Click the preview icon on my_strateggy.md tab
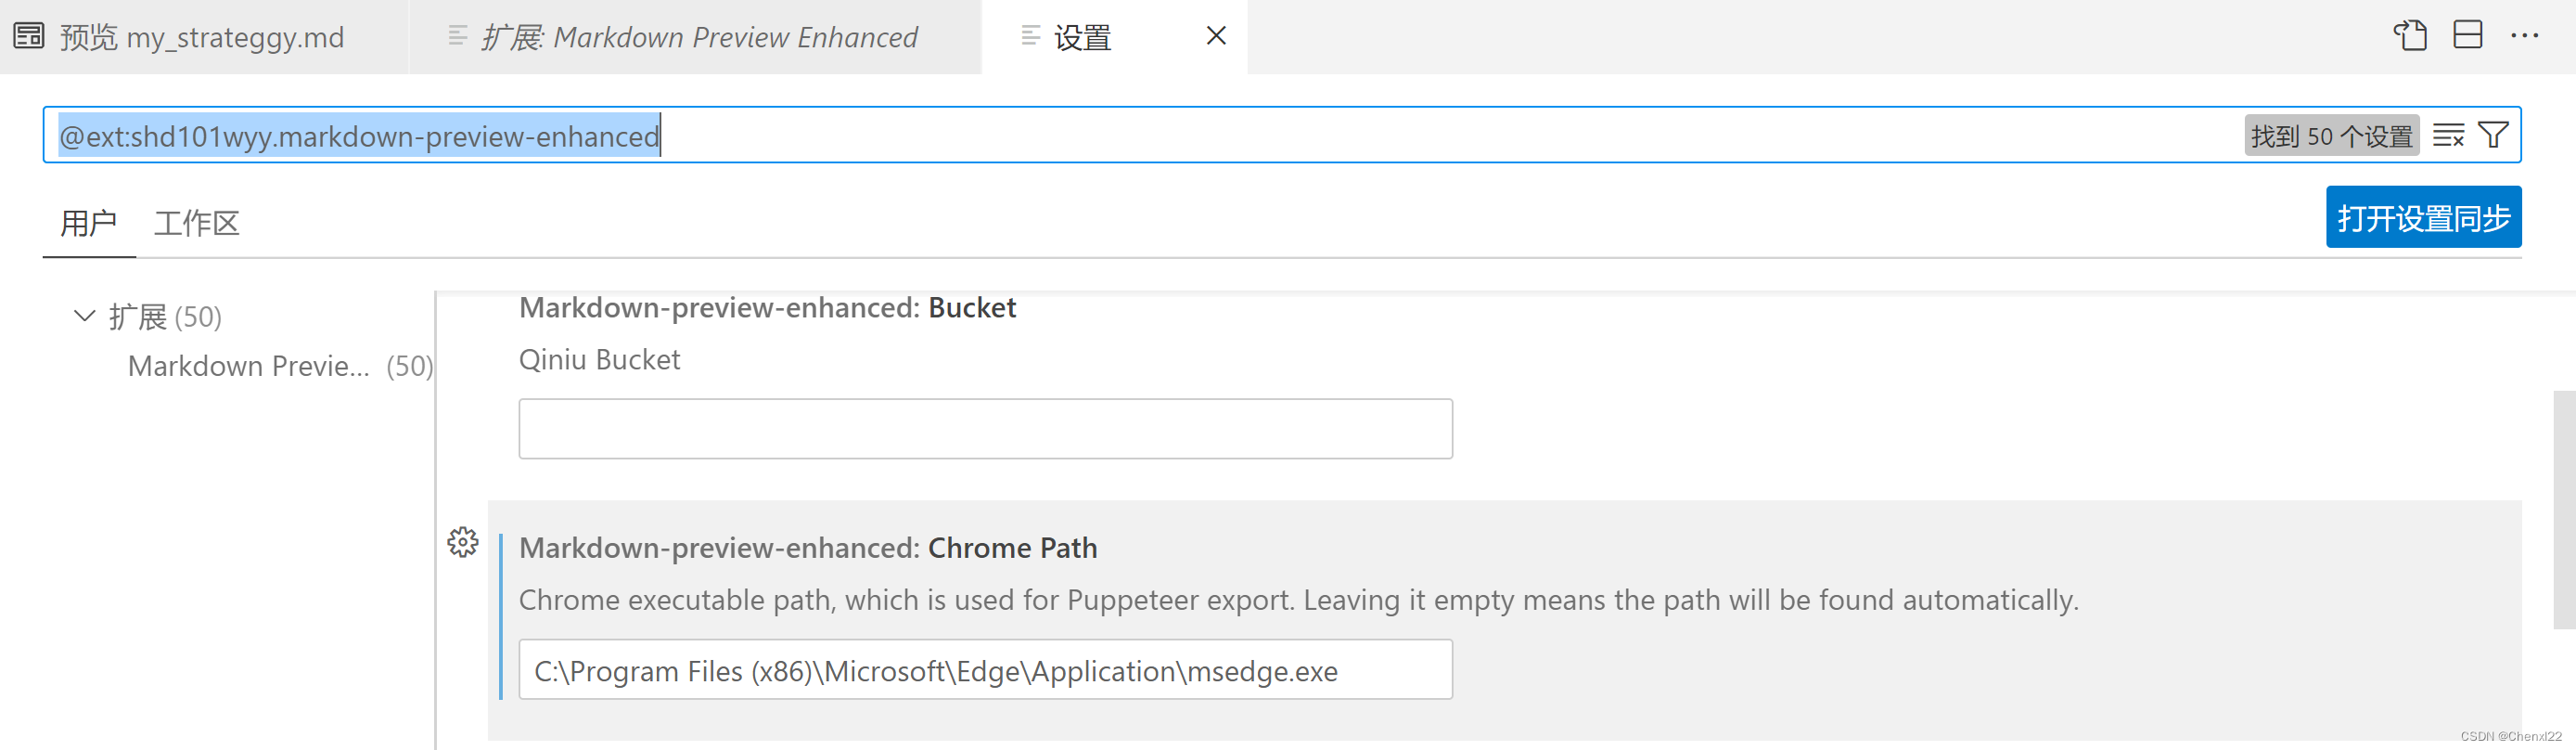 (x=28, y=35)
